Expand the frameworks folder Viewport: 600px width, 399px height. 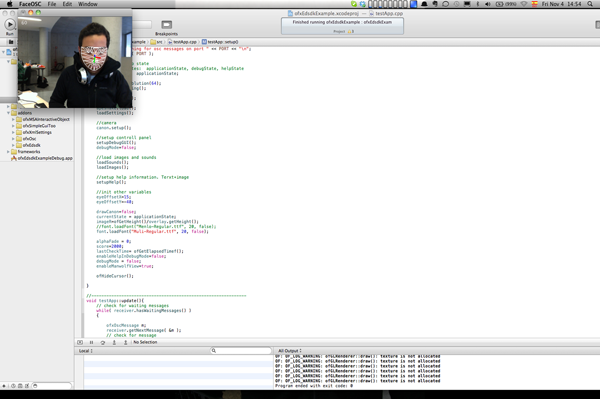point(8,152)
